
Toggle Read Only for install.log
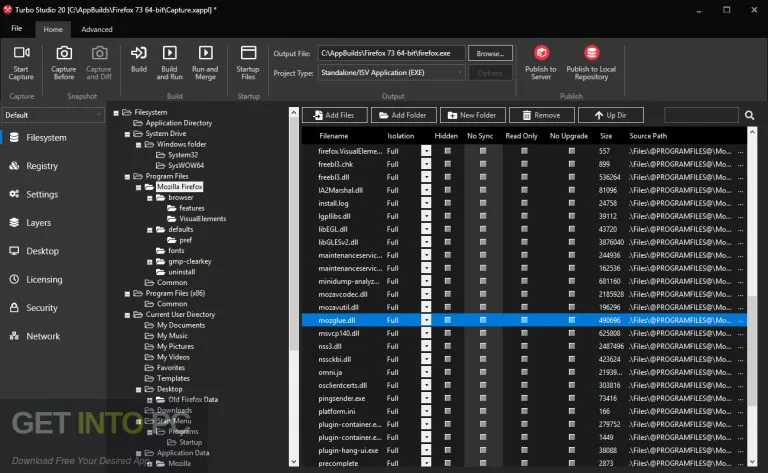click(524, 203)
